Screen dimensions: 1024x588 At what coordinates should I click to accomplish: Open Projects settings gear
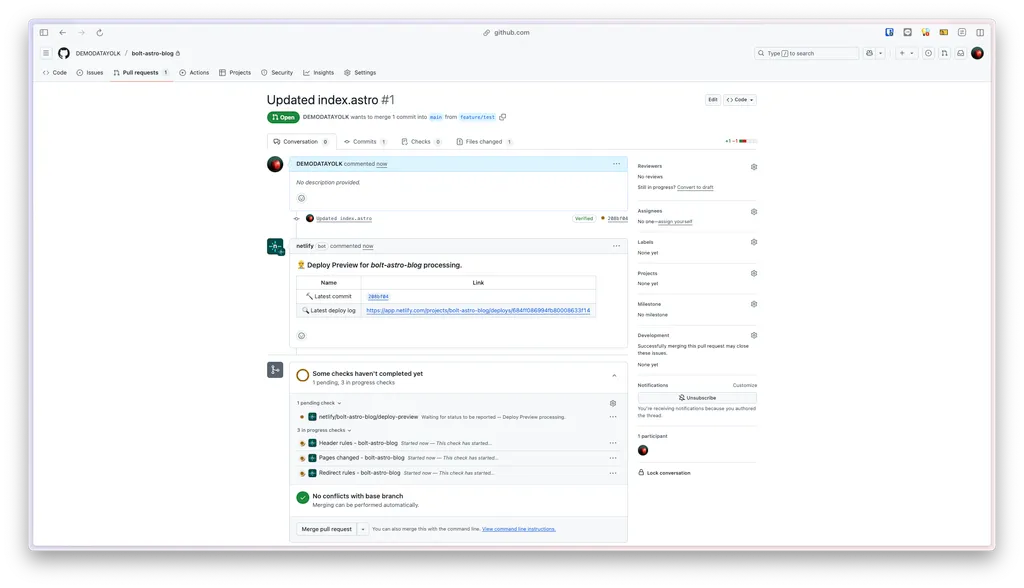[754, 273]
